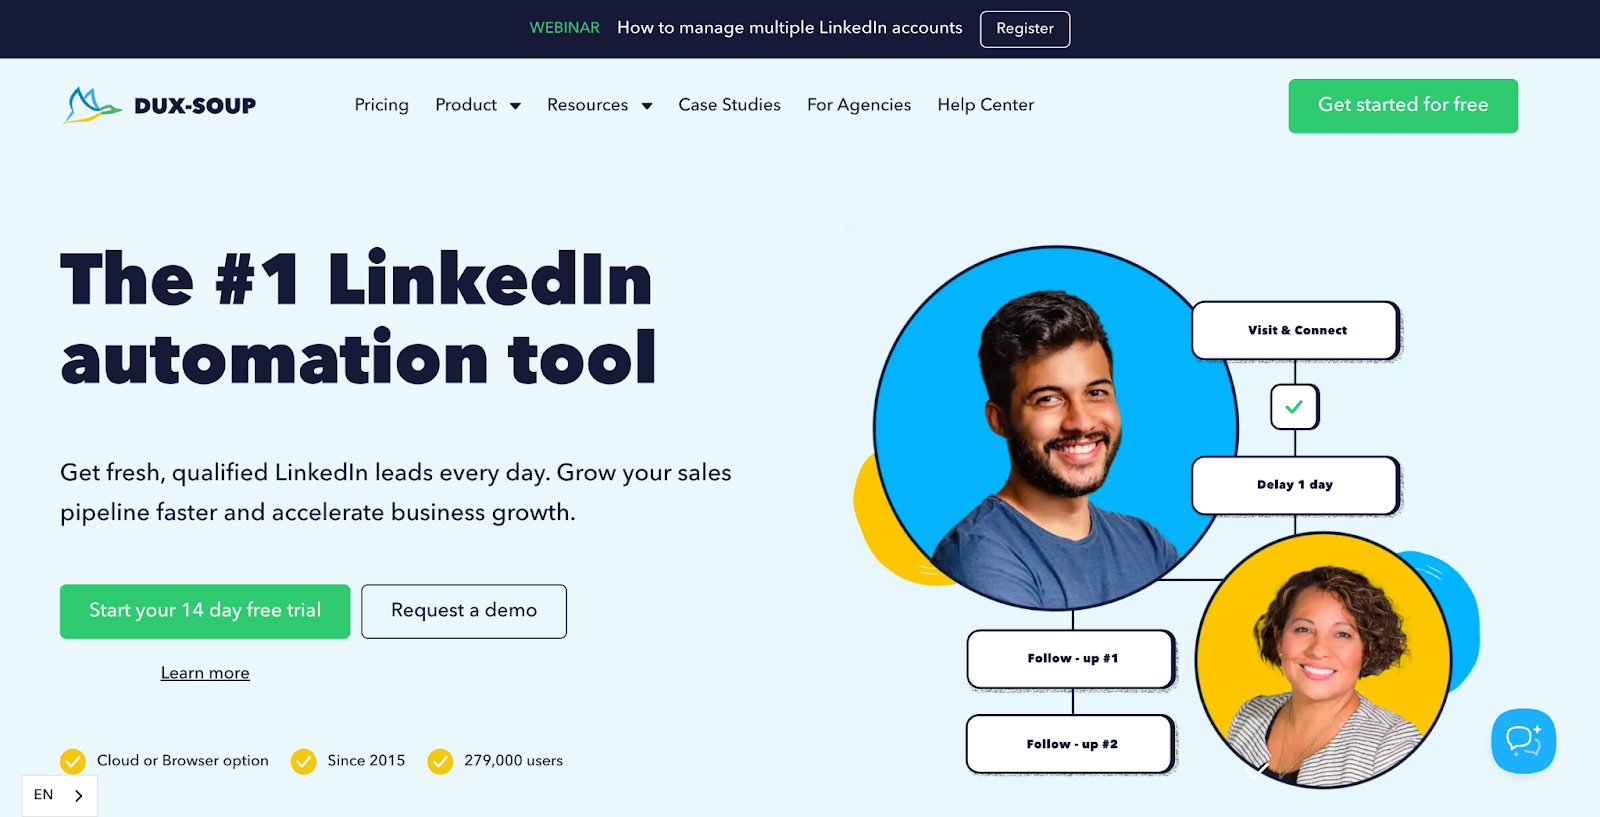Click the Visit & Connect workflow box
The image size is (1600, 817).
pyautogui.click(x=1296, y=330)
